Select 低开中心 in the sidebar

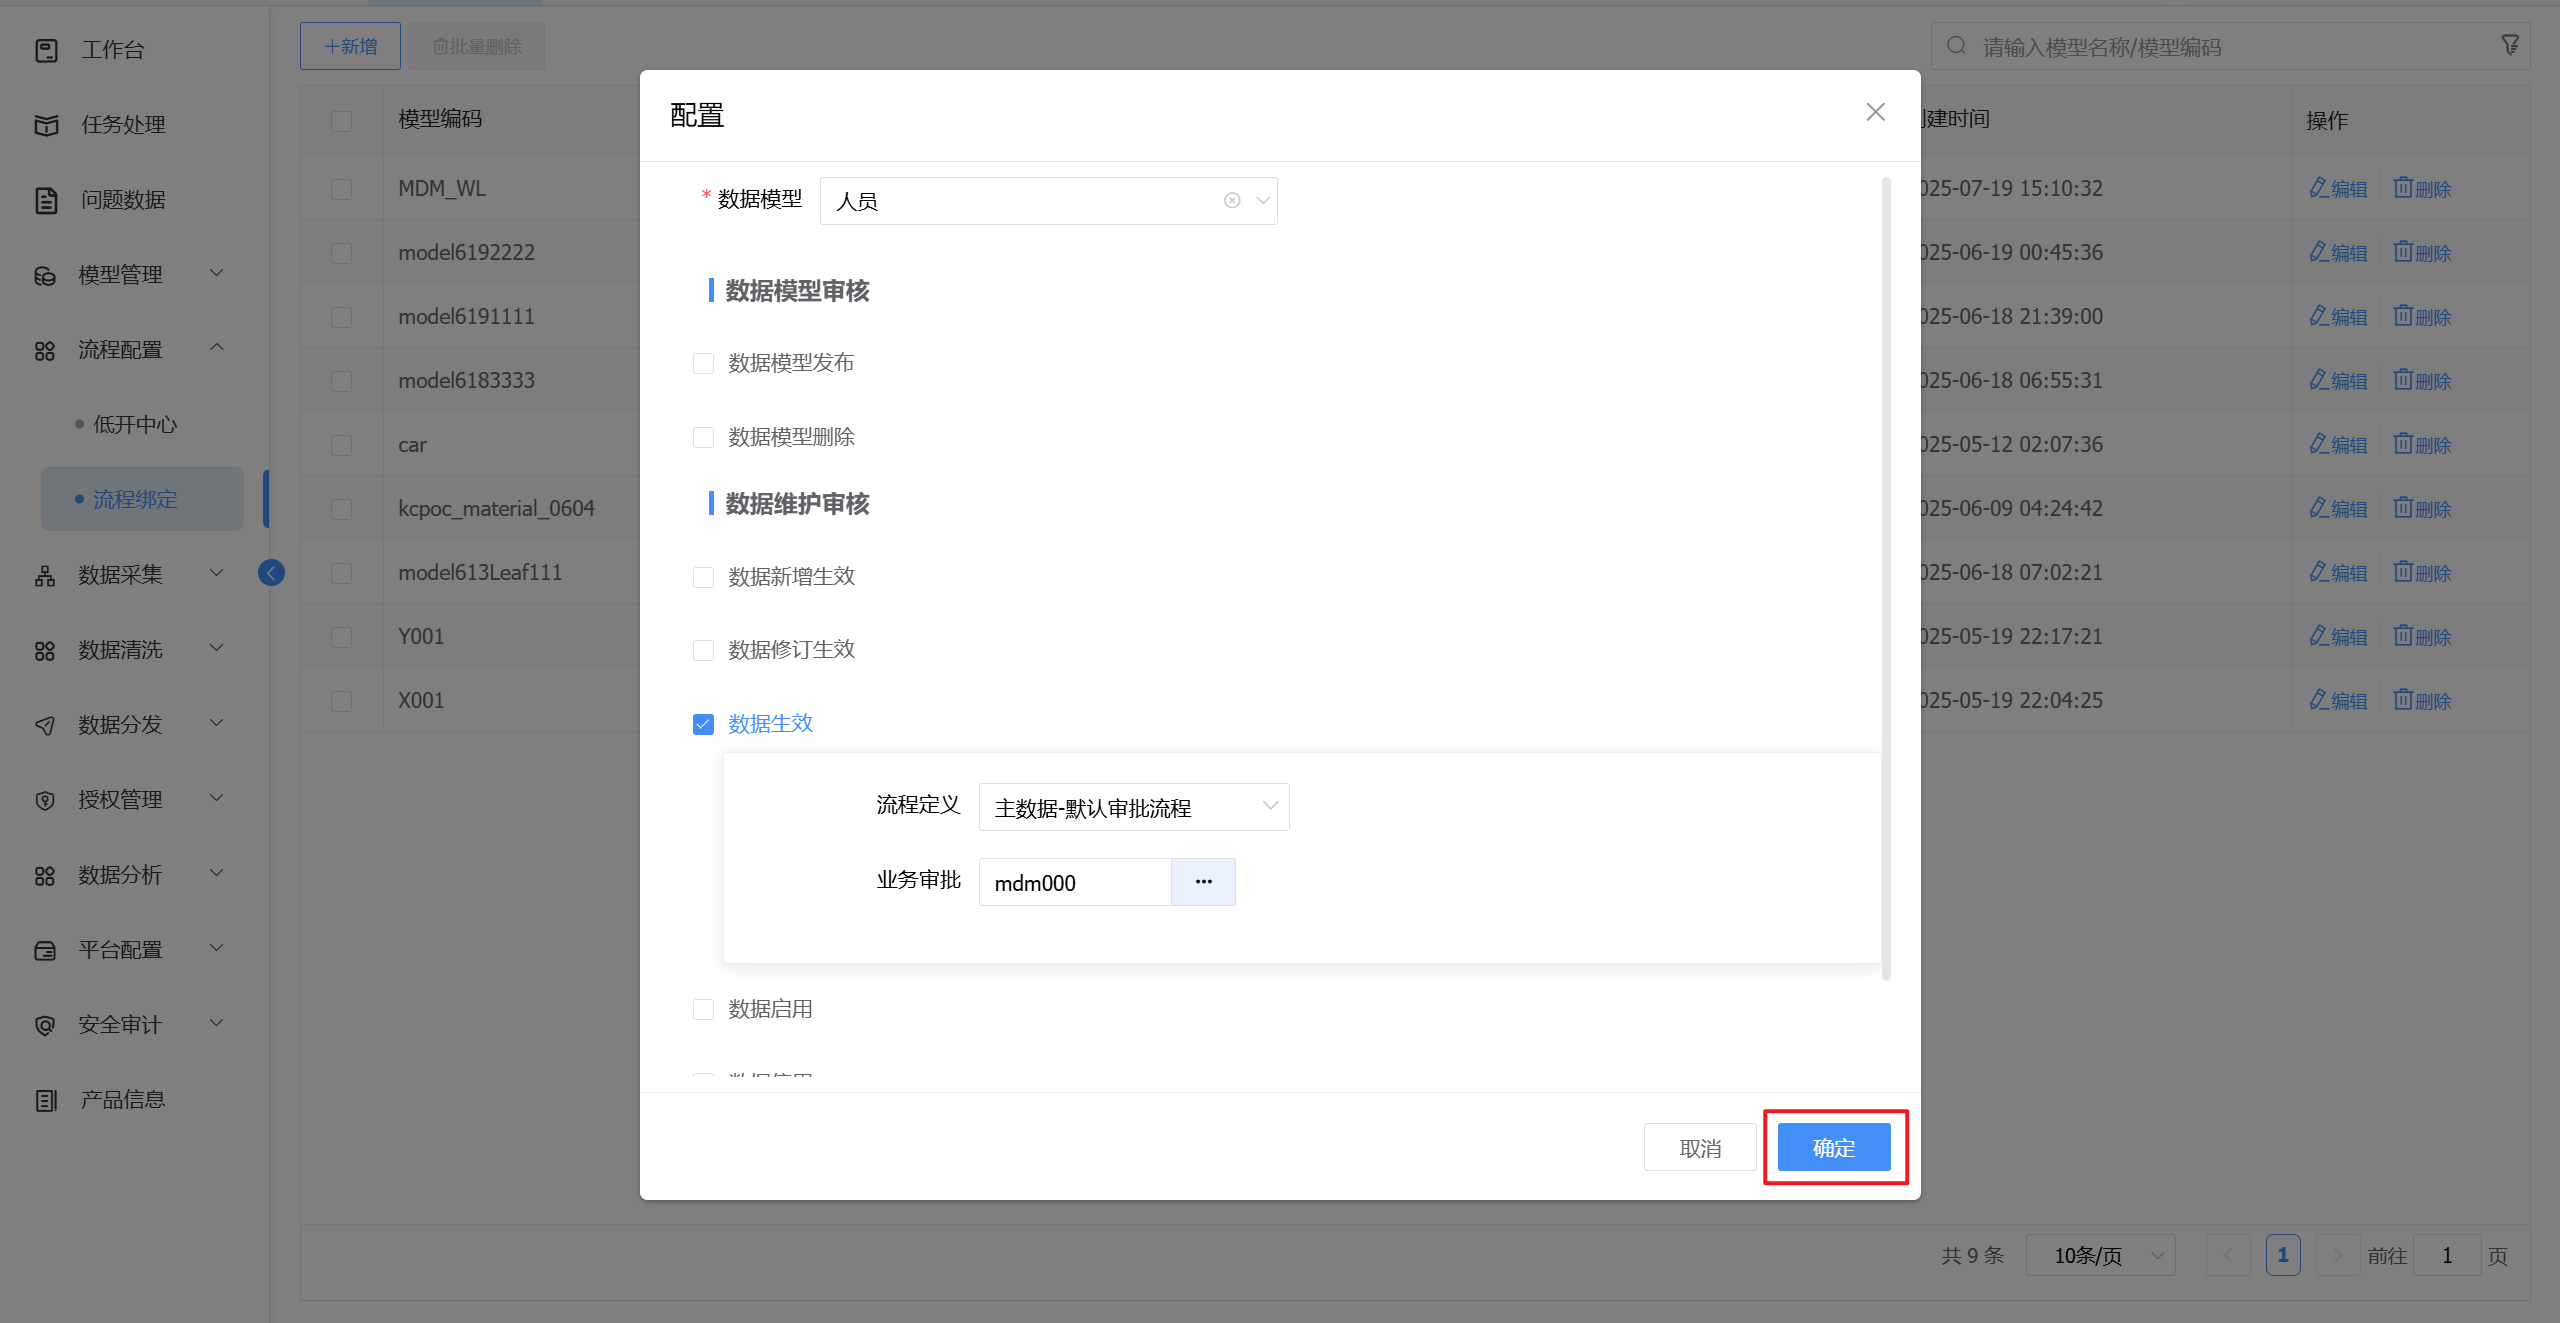point(135,425)
